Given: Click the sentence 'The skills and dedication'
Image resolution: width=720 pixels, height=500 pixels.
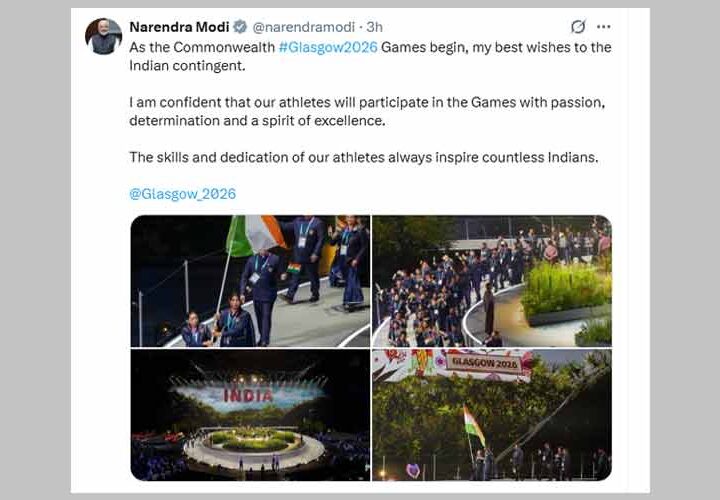Looking at the screenshot, I should (364, 157).
